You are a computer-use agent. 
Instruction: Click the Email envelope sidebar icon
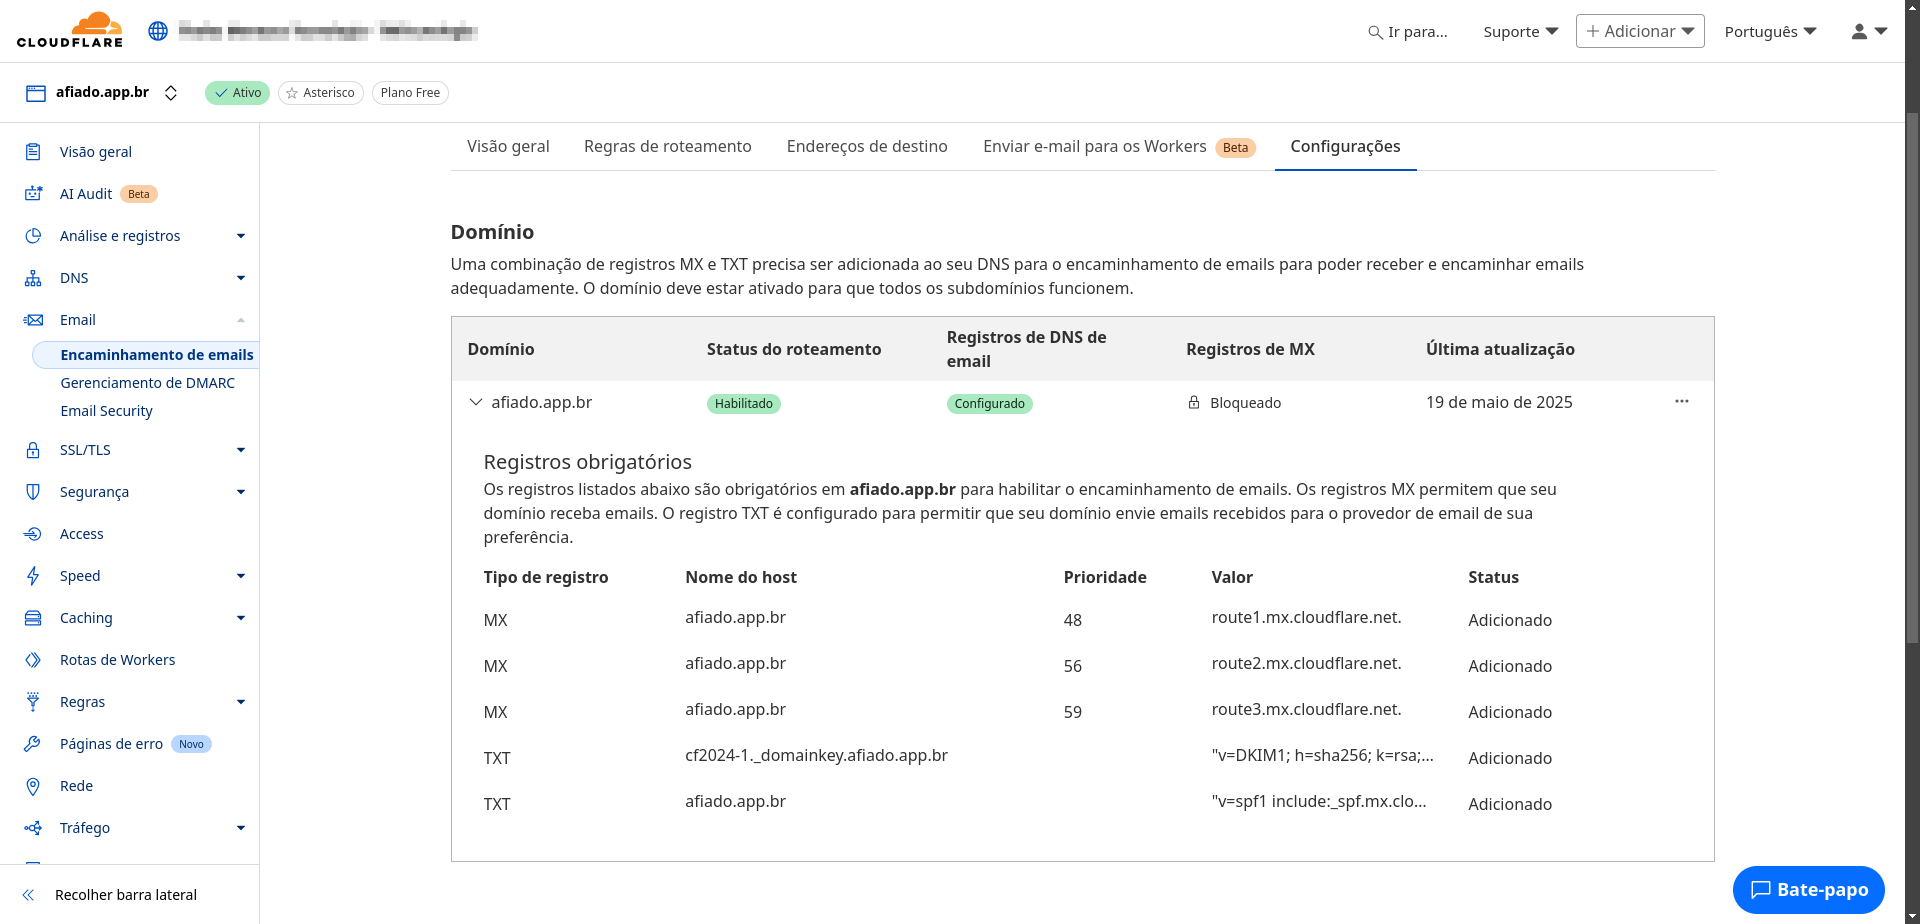point(33,320)
